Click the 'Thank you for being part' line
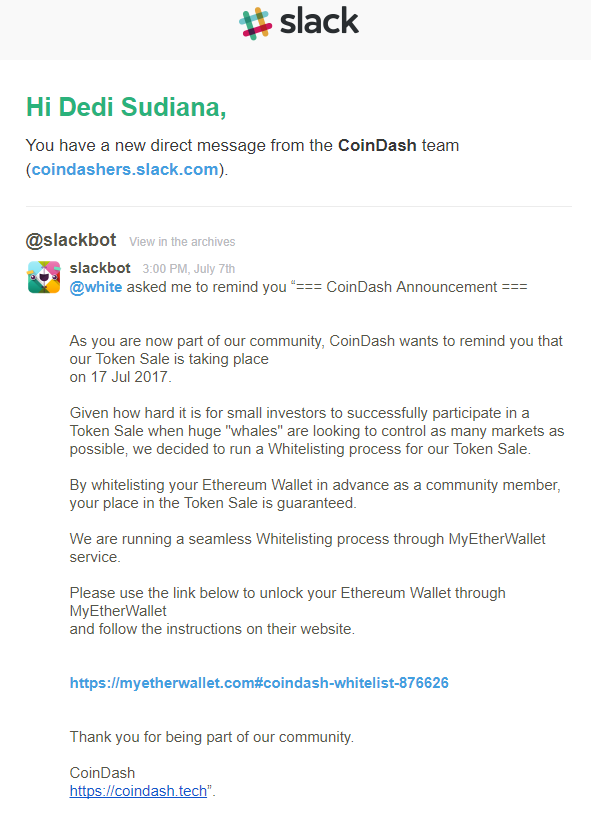591x825 pixels. coord(212,737)
